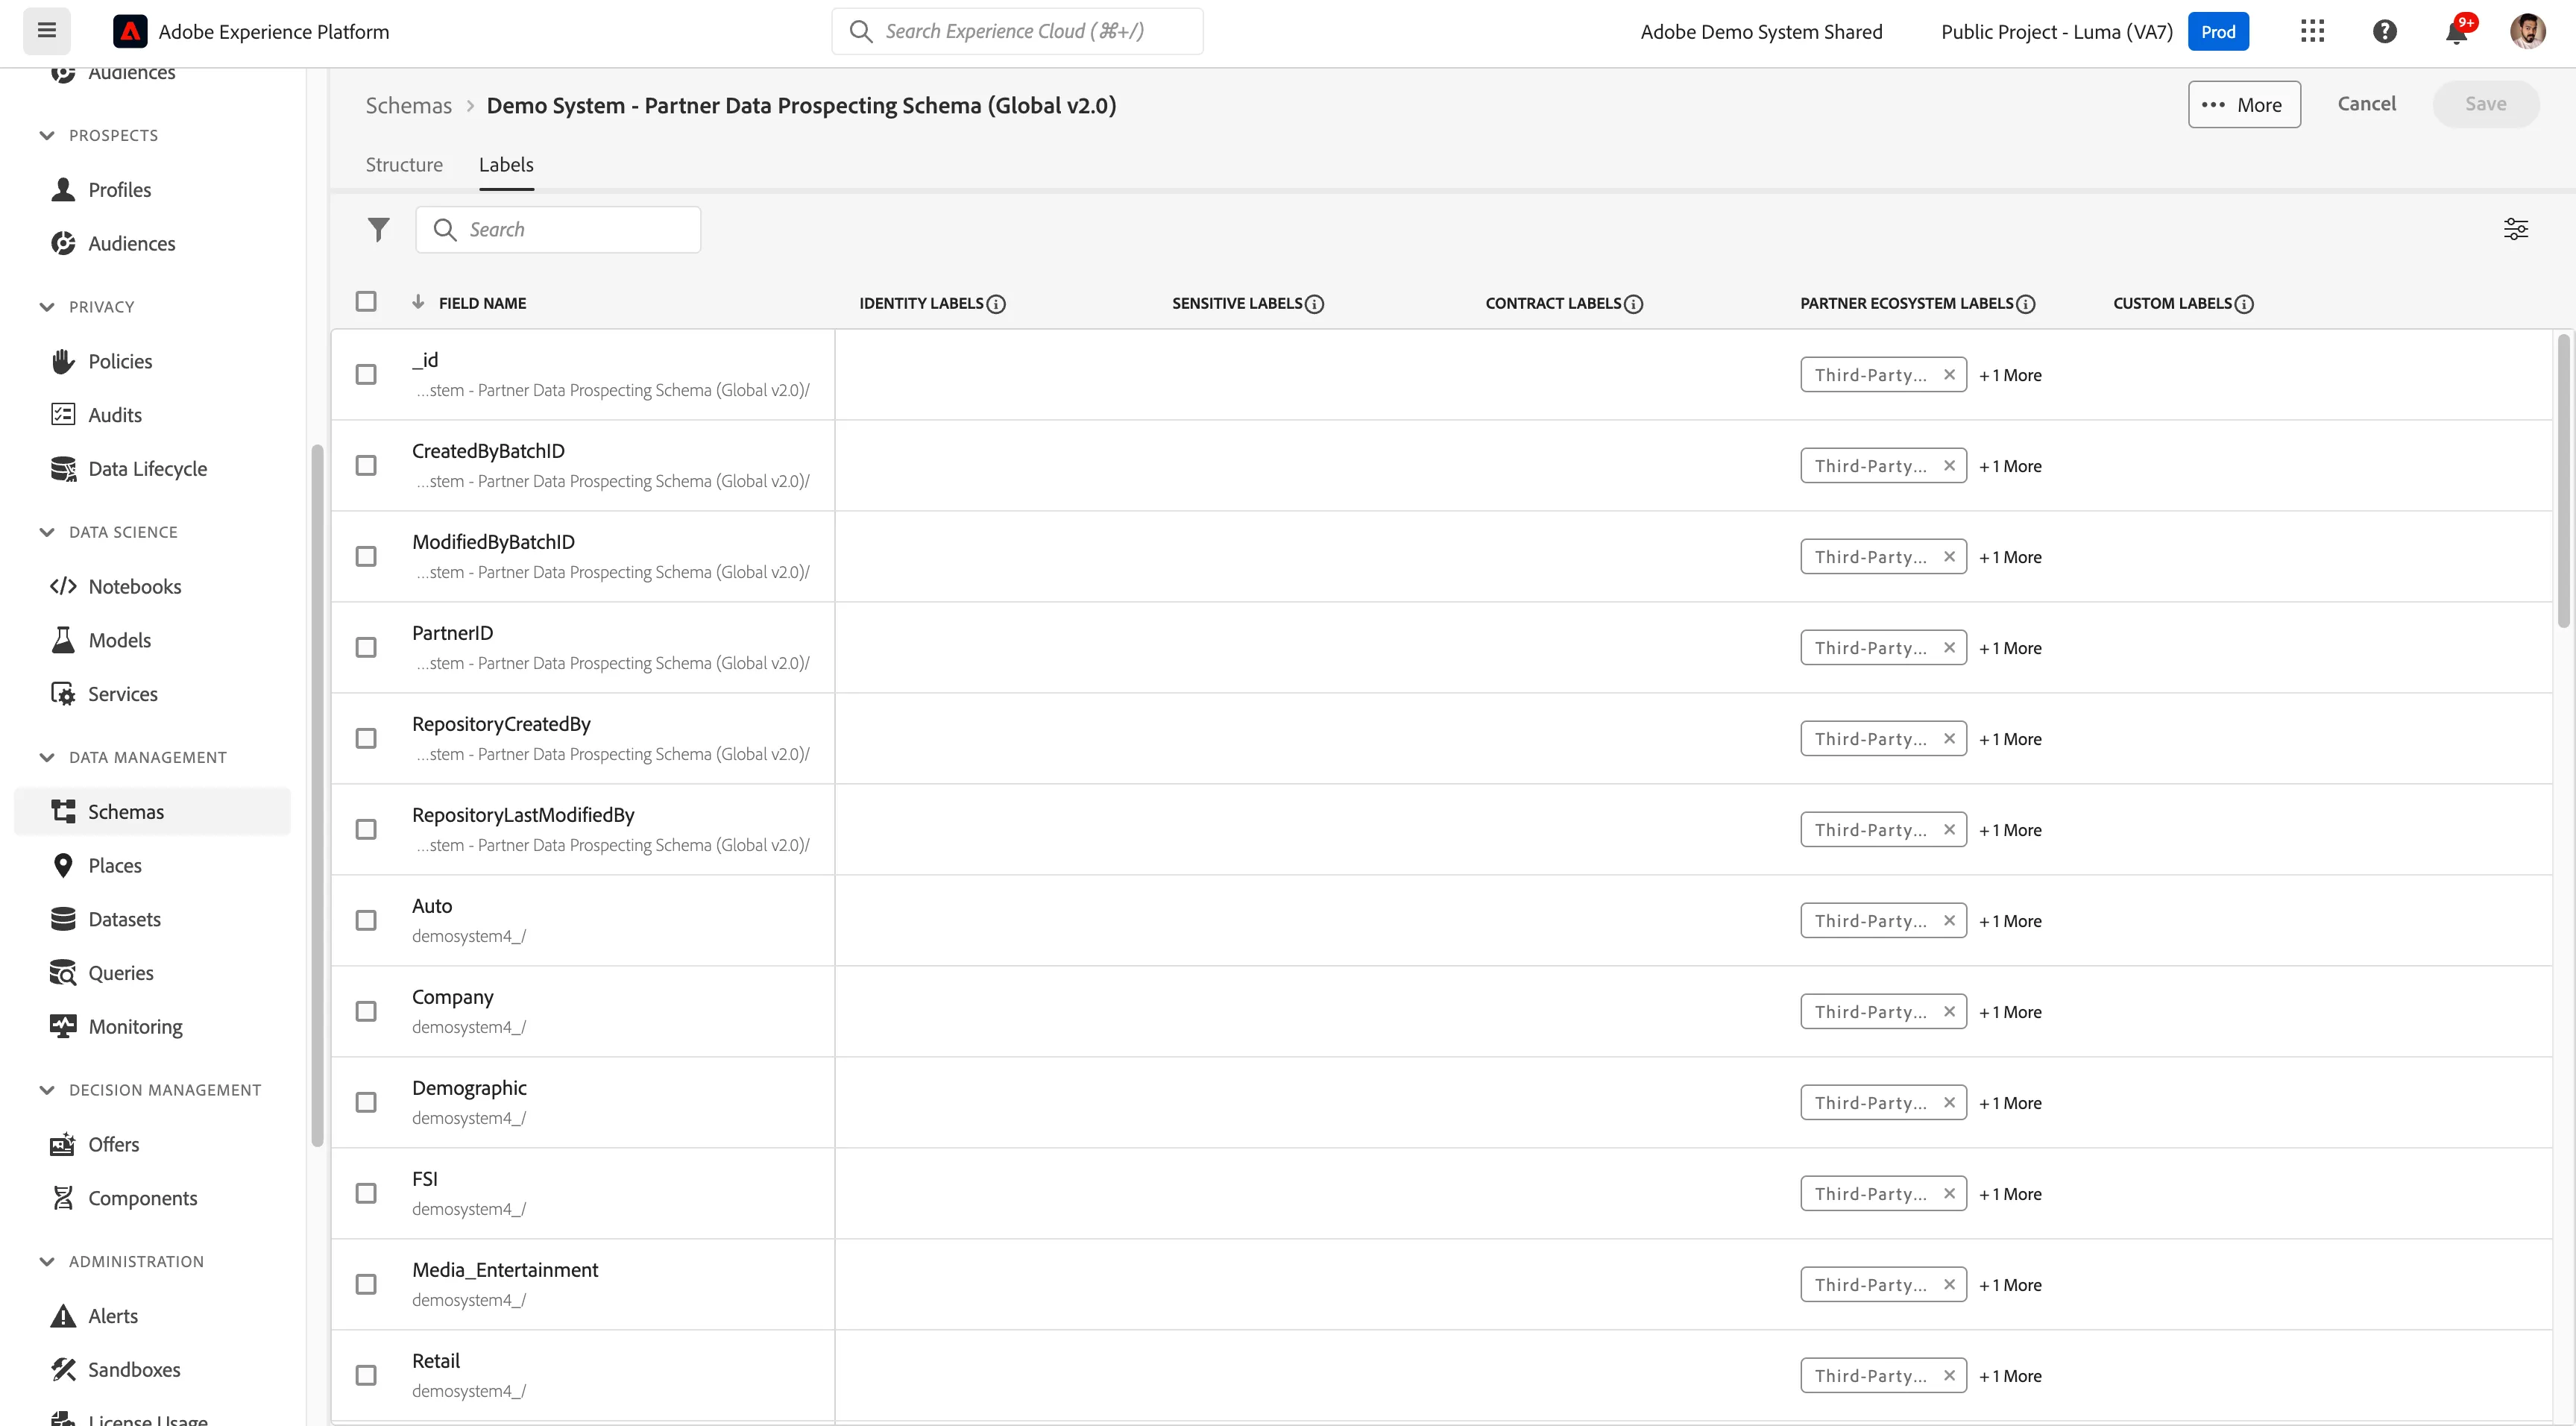This screenshot has height=1426, width=2576.
Task: Check the _id field checkbox
Action: tap(366, 374)
